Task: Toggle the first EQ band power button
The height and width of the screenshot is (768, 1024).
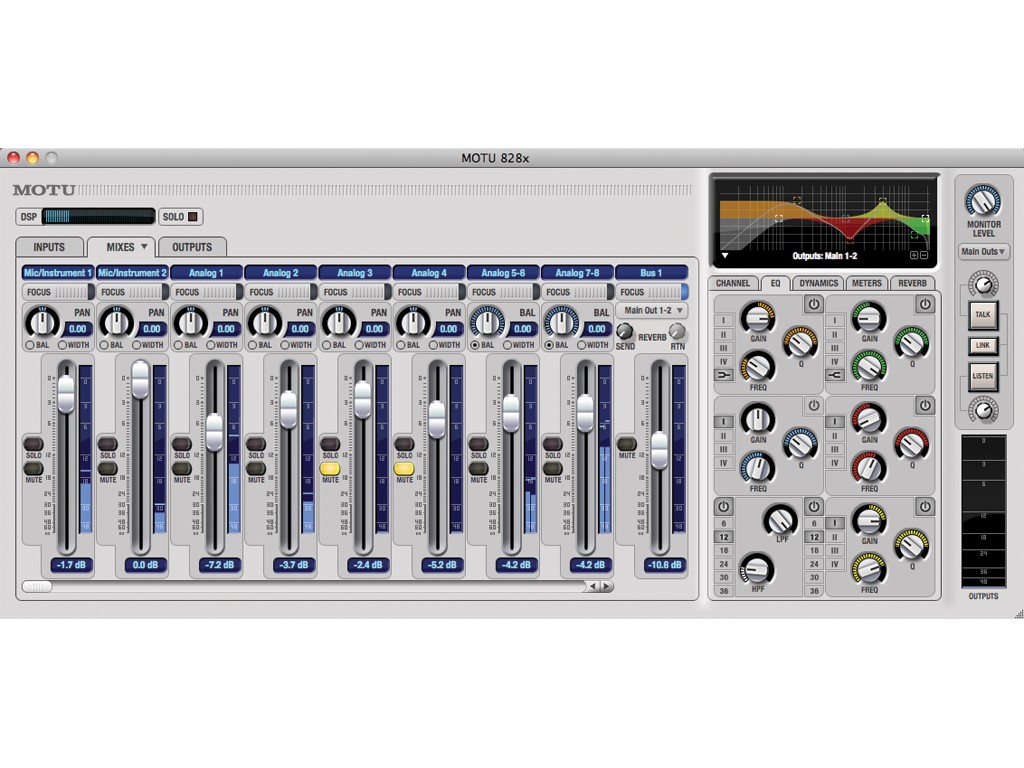Action: pyautogui.click(x=813, y=304)
